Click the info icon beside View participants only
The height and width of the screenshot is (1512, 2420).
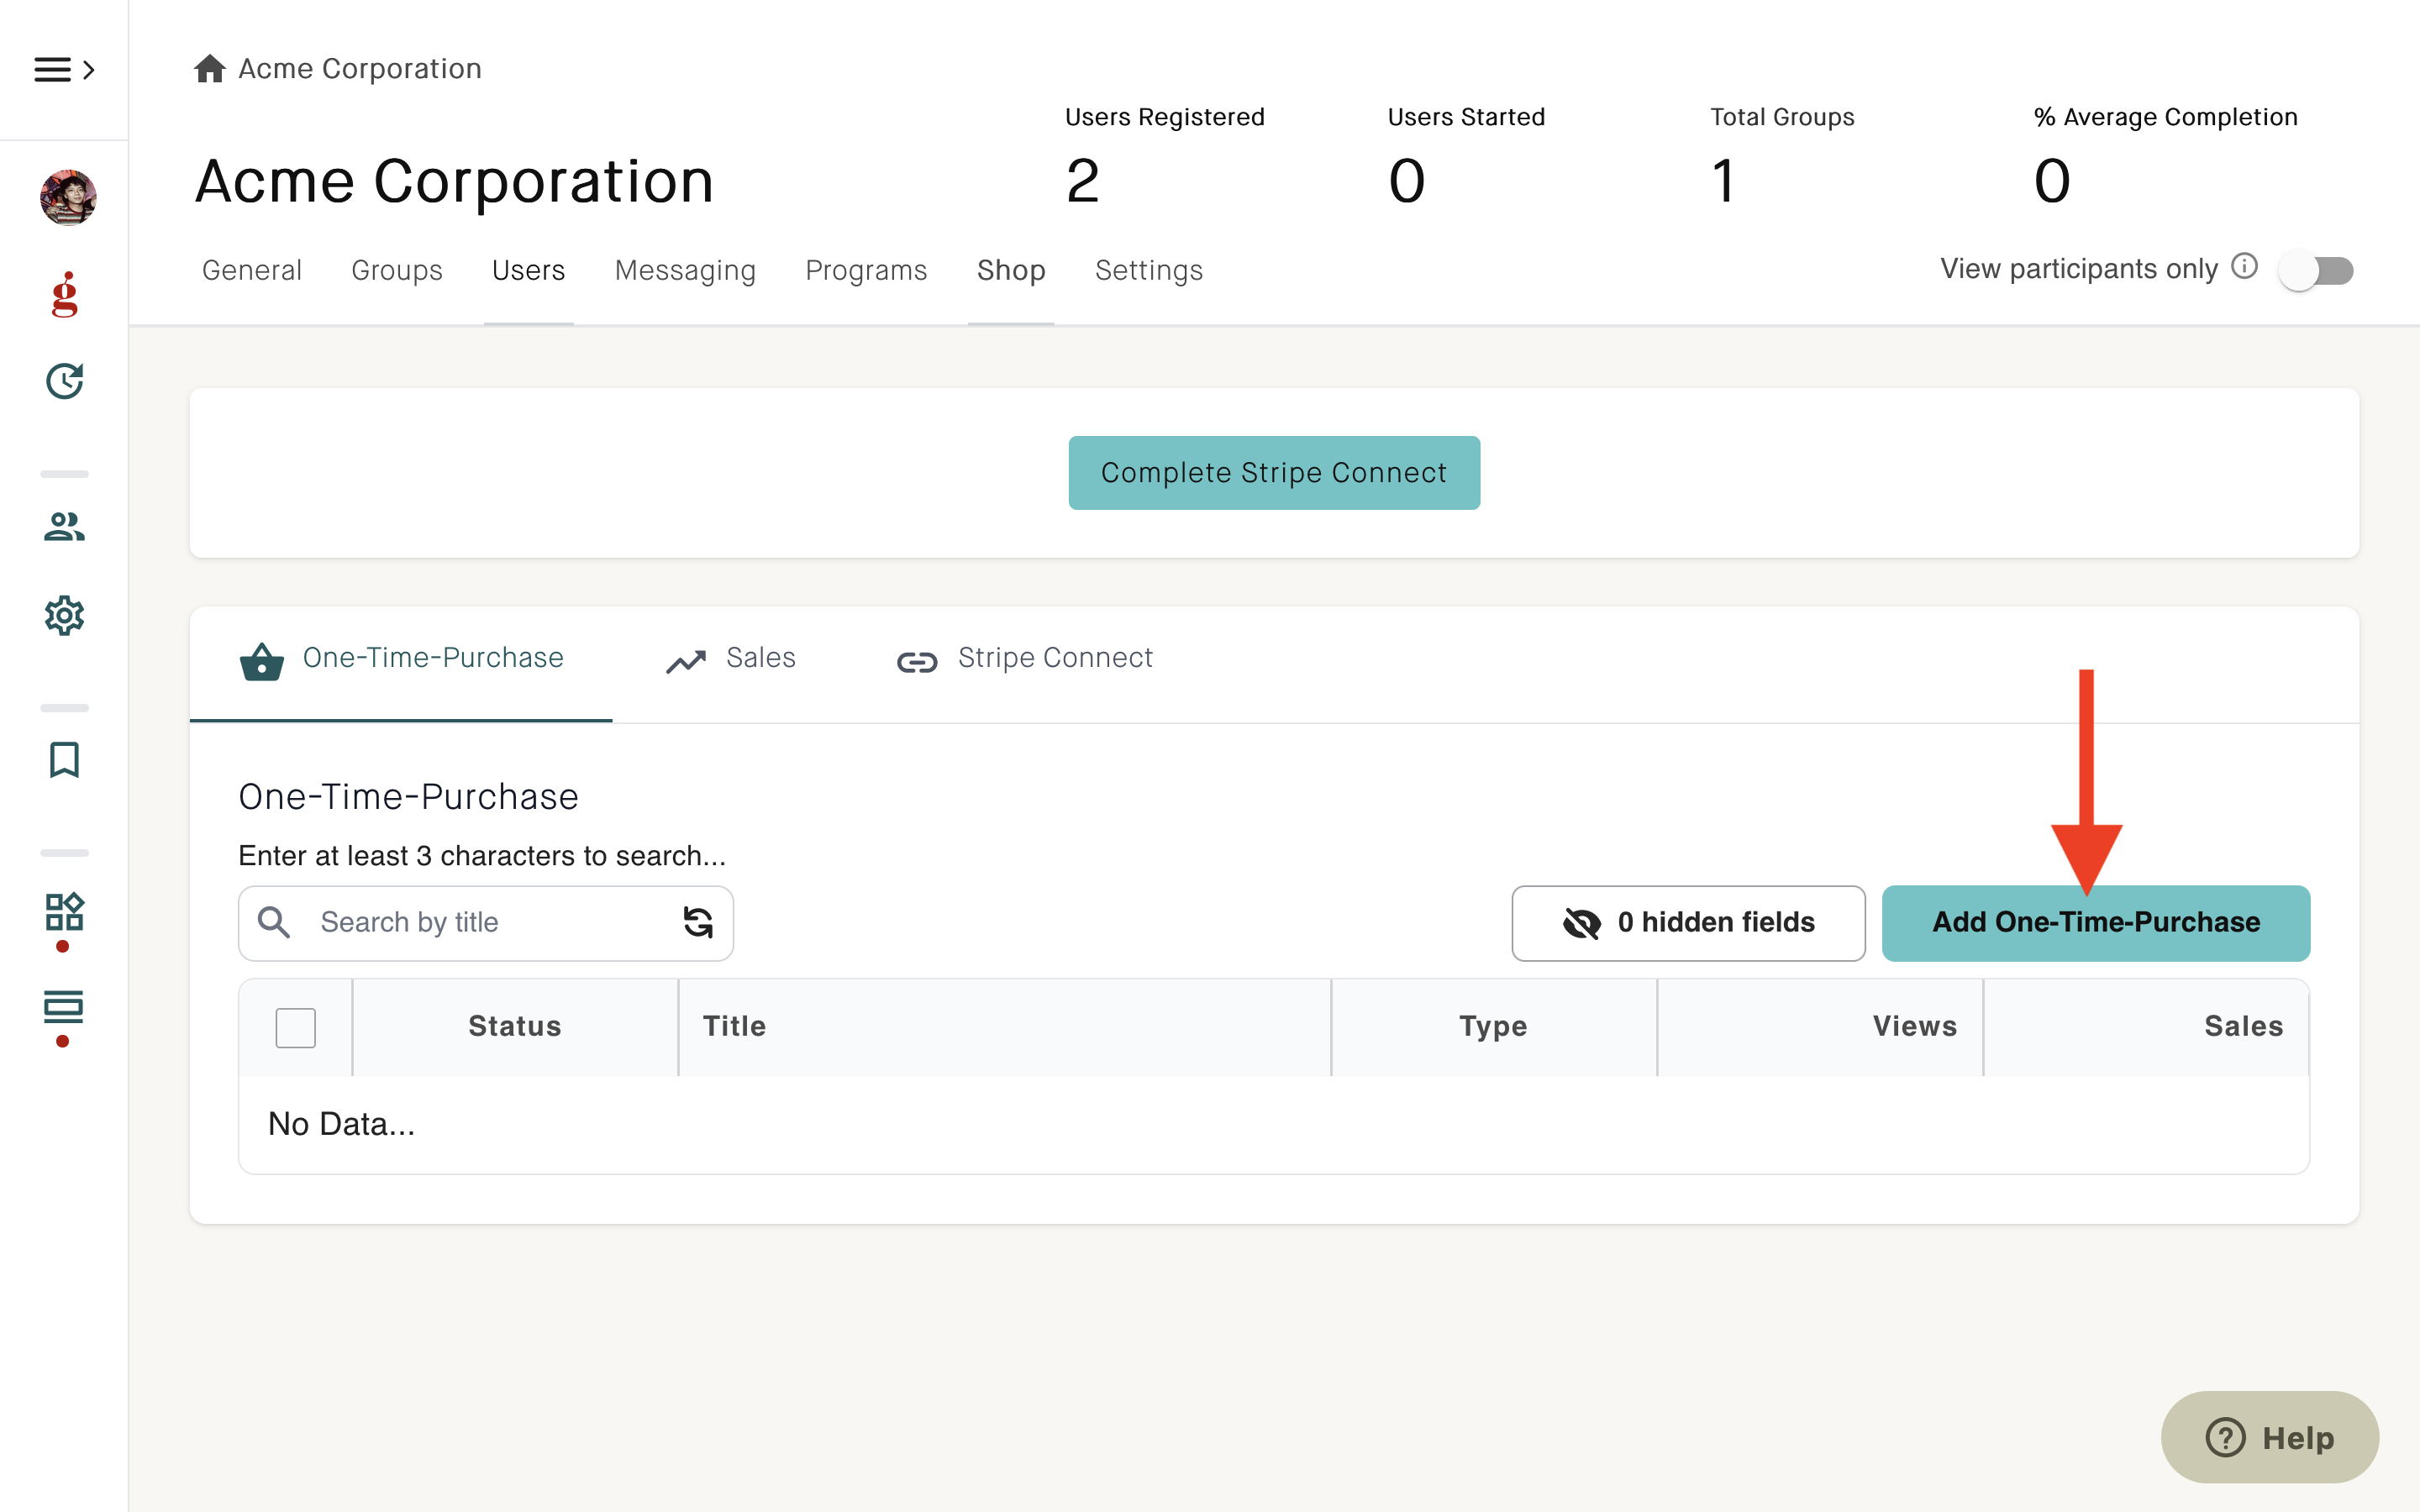click(x=2244, y=266)
